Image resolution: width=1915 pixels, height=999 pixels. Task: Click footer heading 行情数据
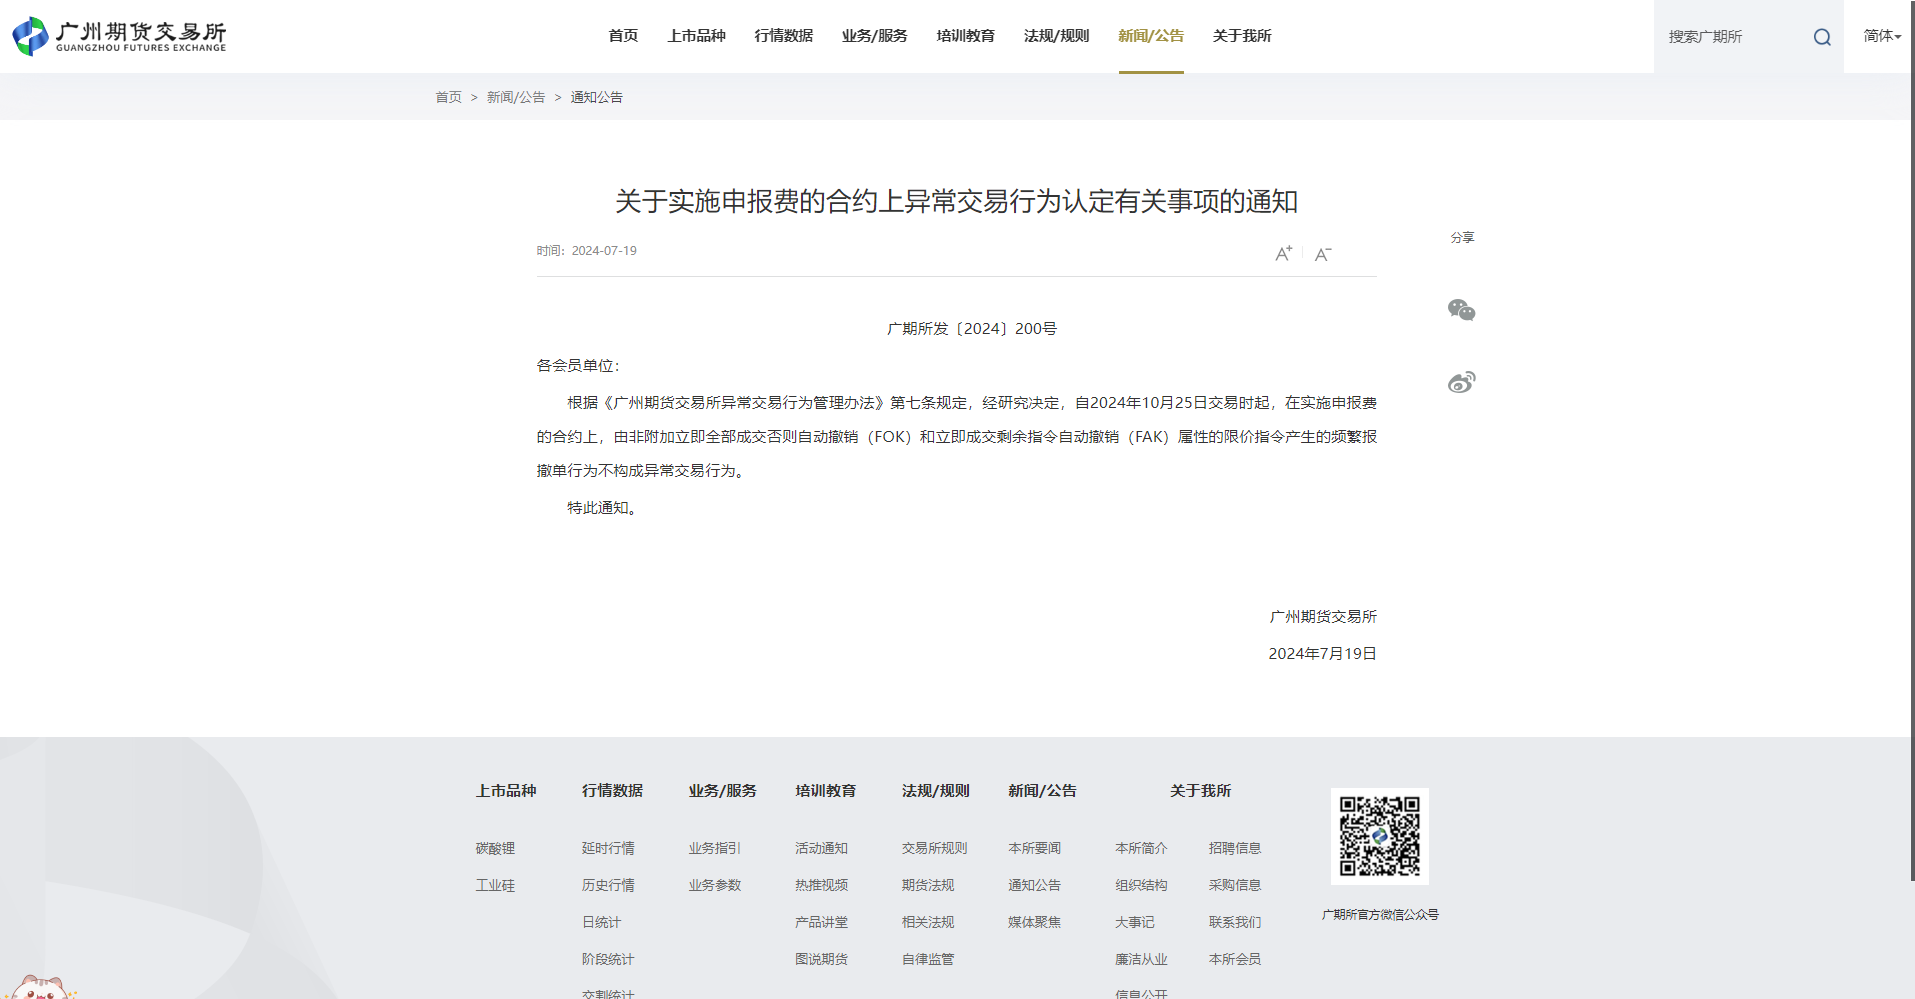(612, 791)
